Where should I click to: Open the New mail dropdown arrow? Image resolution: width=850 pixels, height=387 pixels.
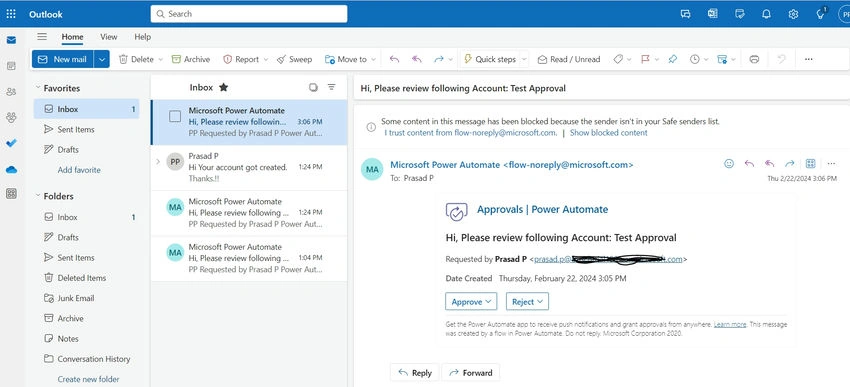(x=102, y=60)
